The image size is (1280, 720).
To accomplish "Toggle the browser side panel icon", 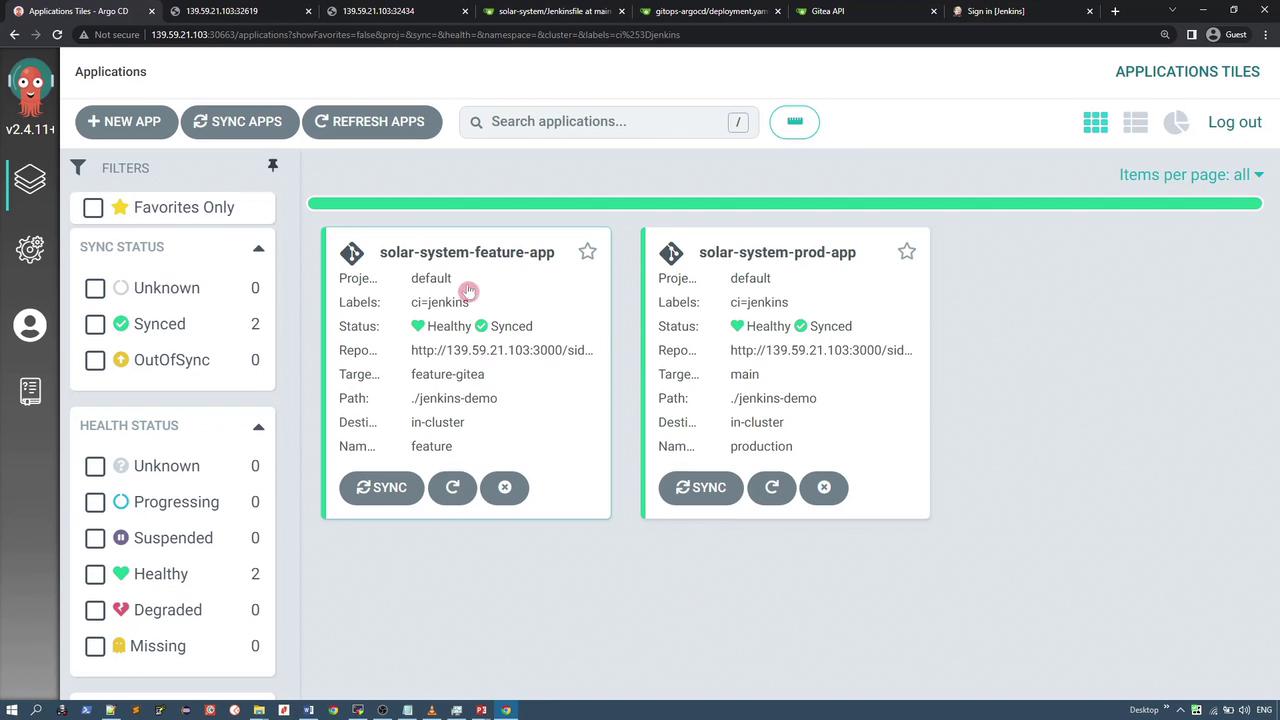I will 1191,34.
